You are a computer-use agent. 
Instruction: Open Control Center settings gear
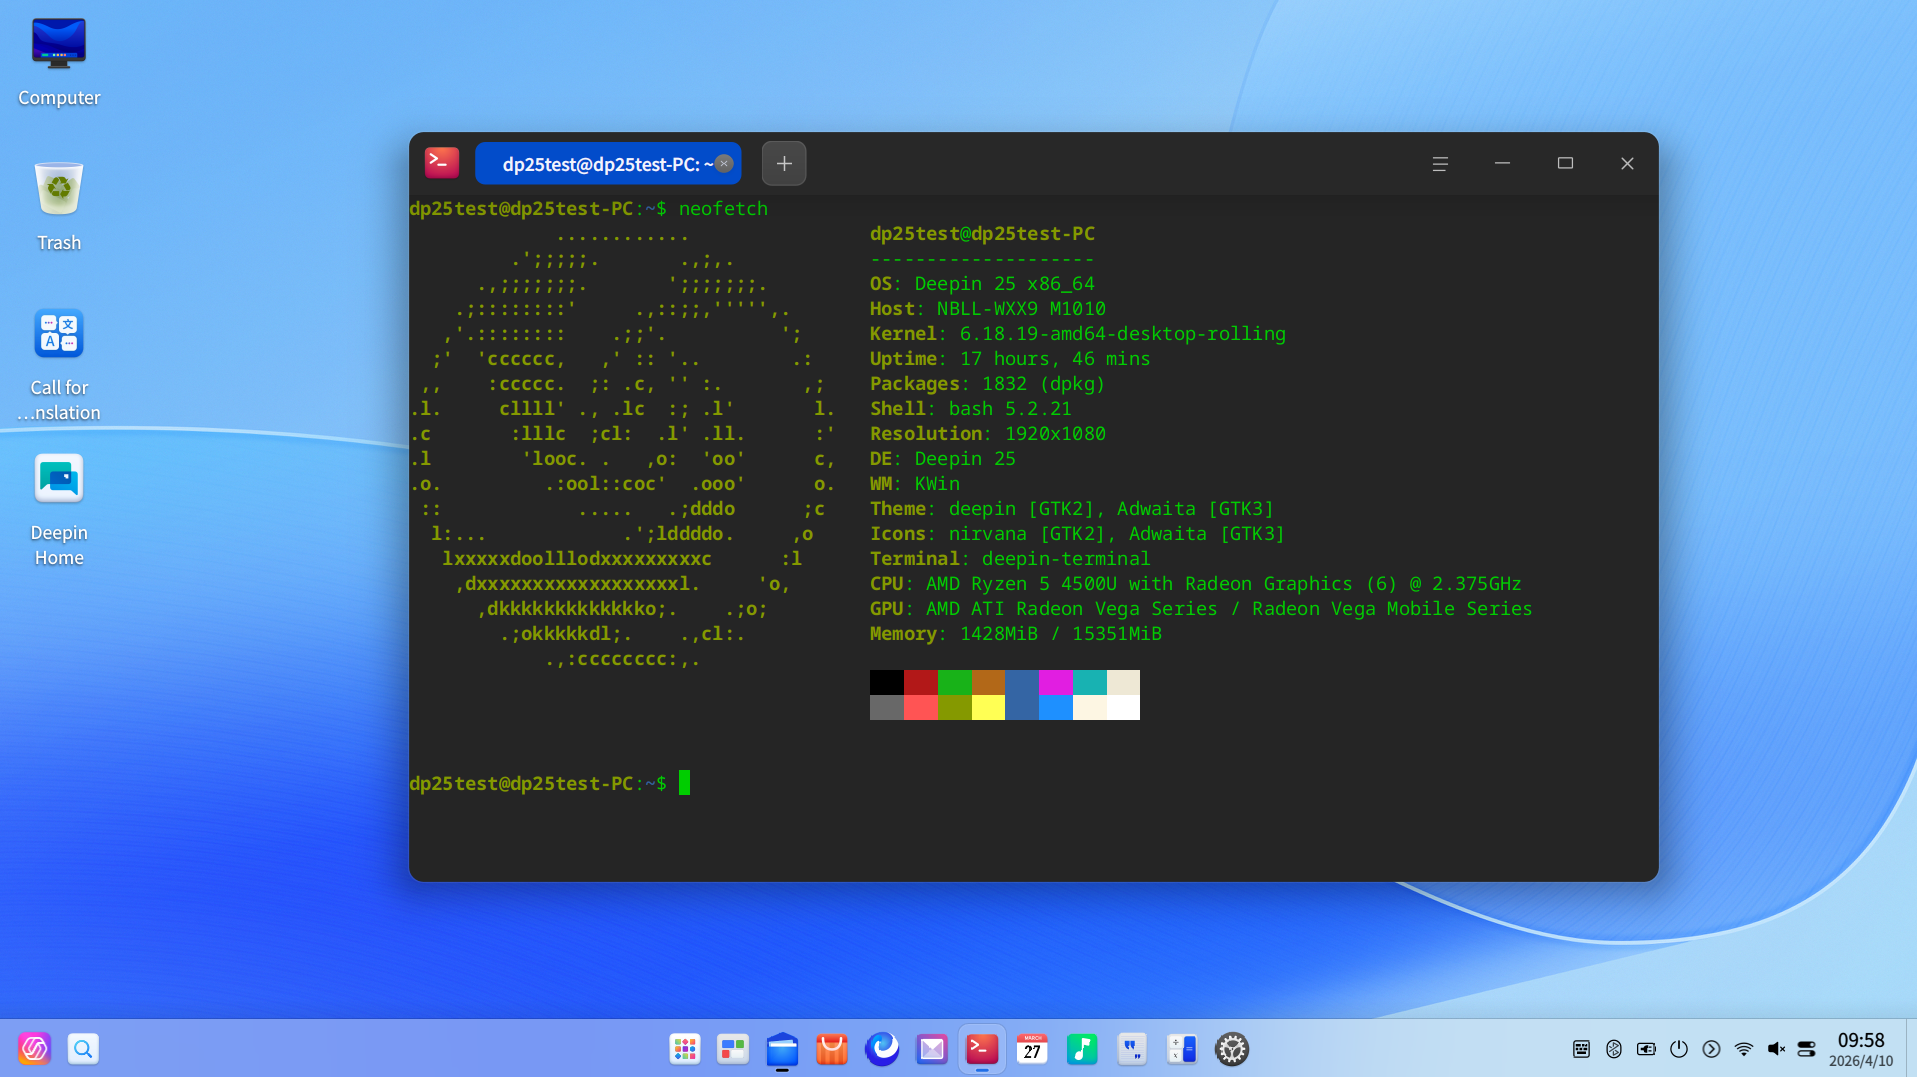tap(1232, 1049)
